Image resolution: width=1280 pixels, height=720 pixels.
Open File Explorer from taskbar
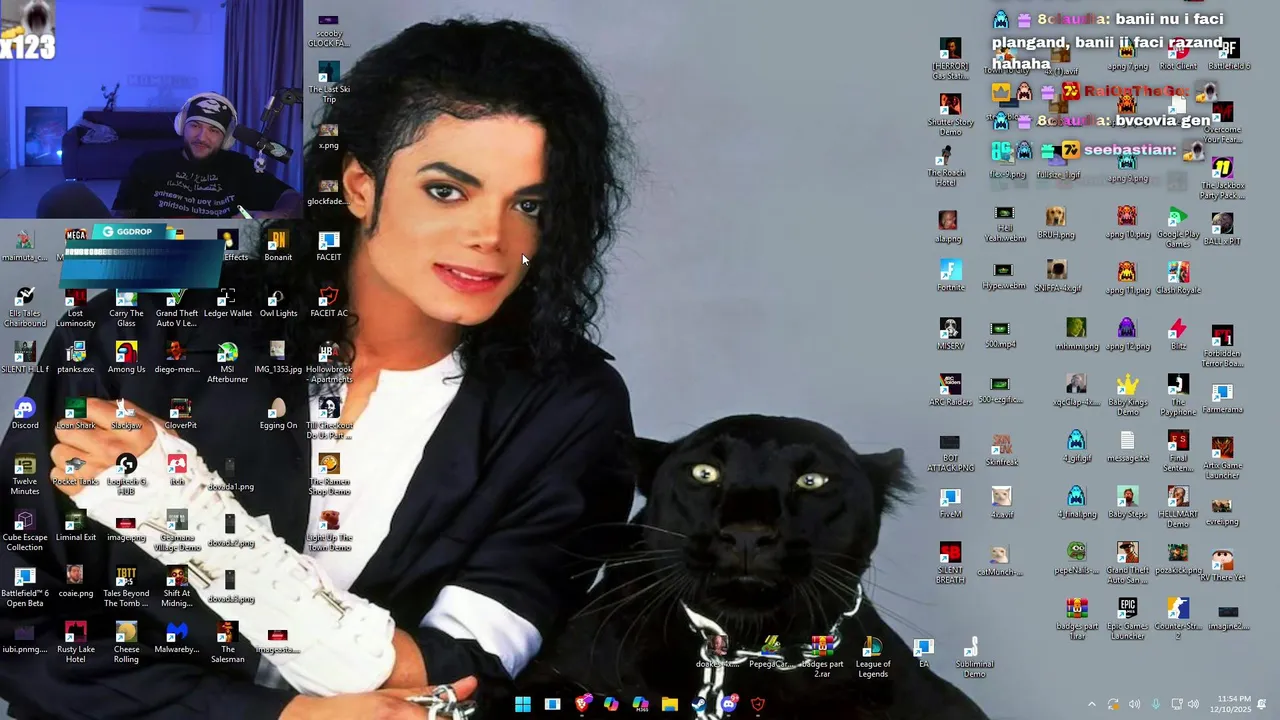click(670, 704)
